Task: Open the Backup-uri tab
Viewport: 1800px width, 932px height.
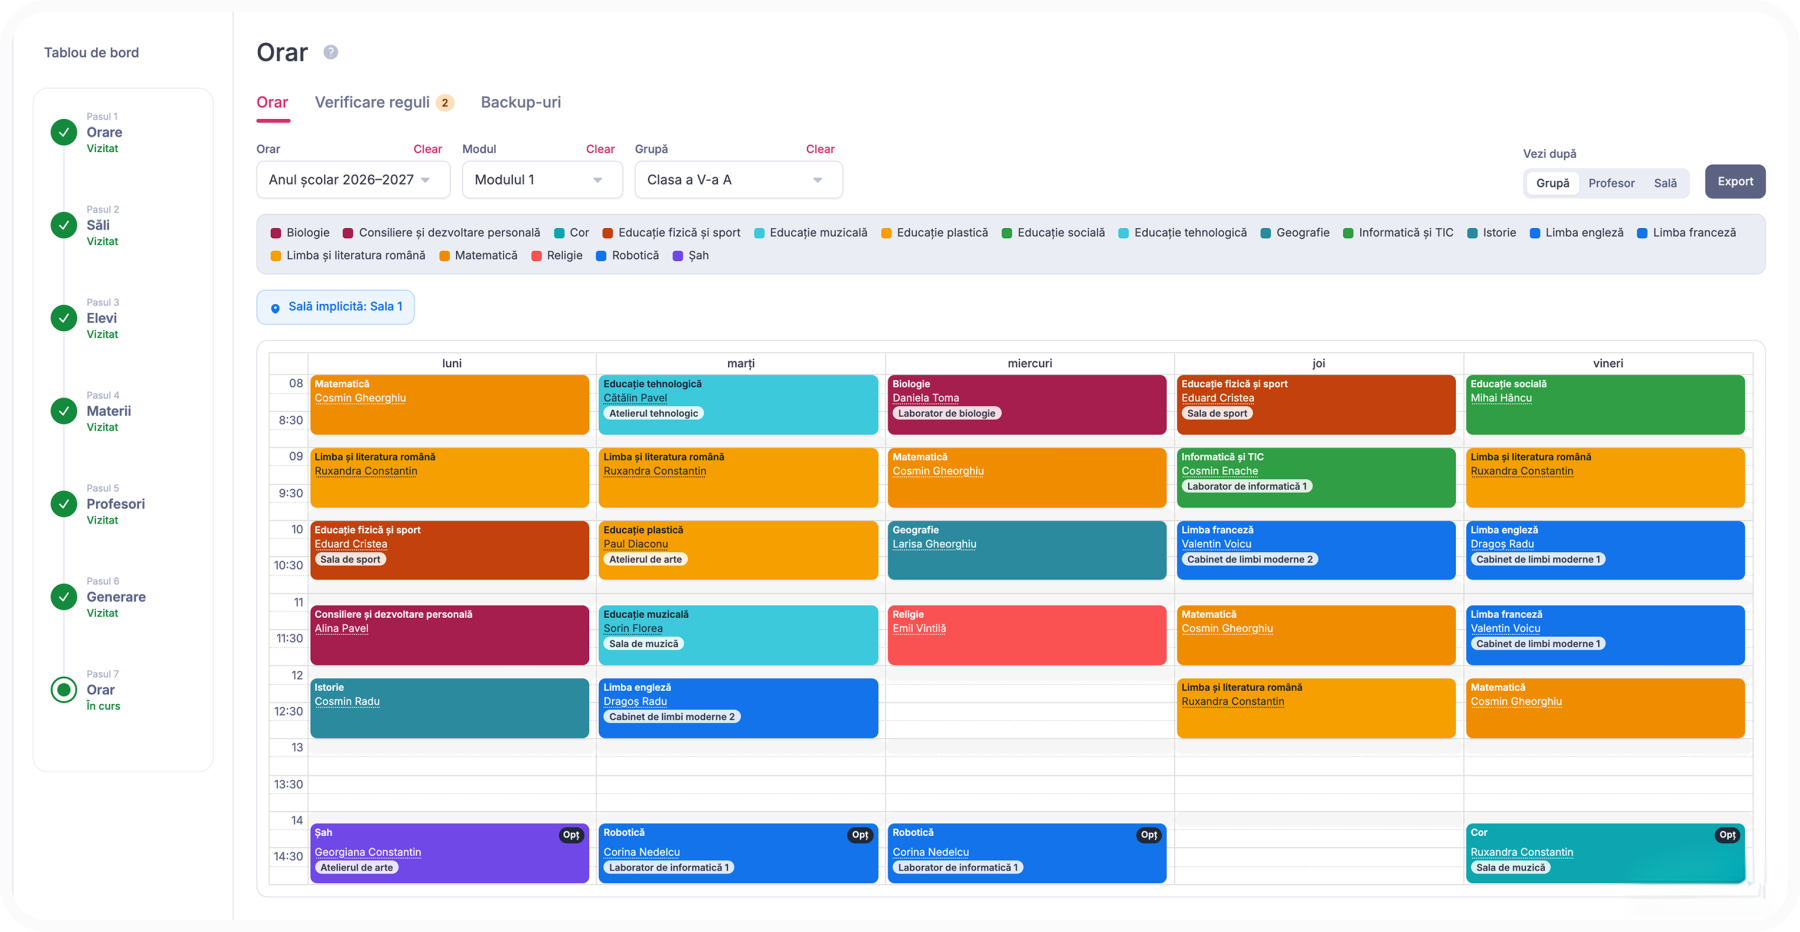Action: (521, 102)
